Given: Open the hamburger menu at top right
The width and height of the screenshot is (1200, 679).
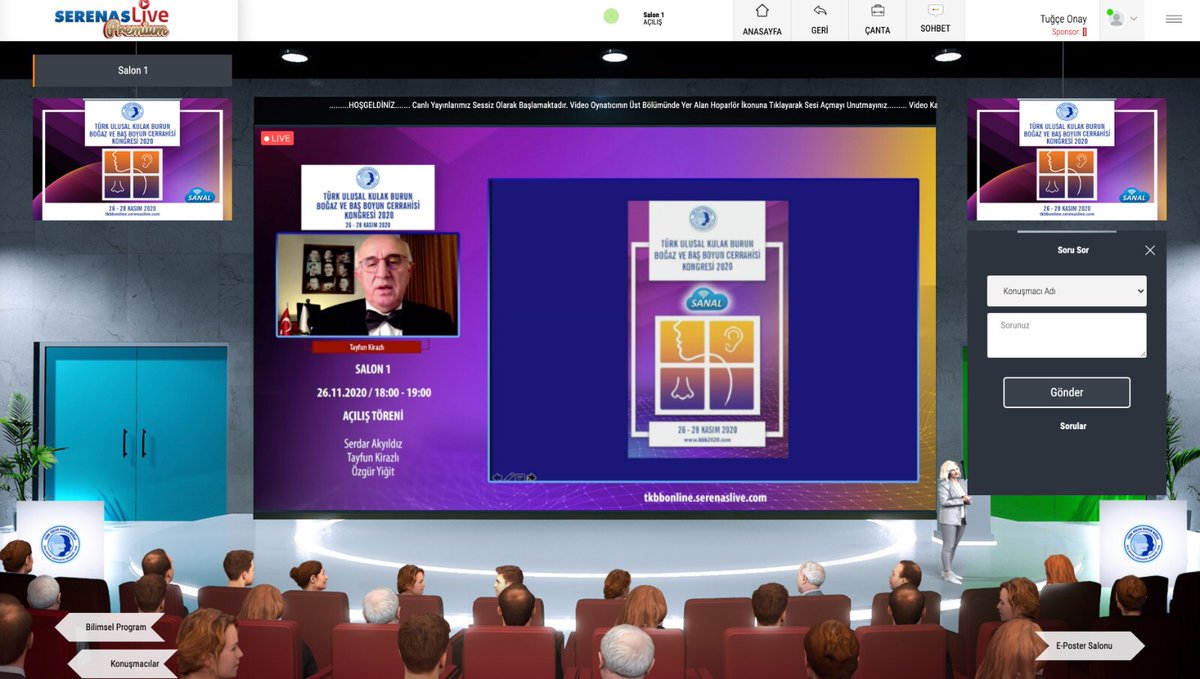Looking at the screenshot, I should (x=1173, y=19).
